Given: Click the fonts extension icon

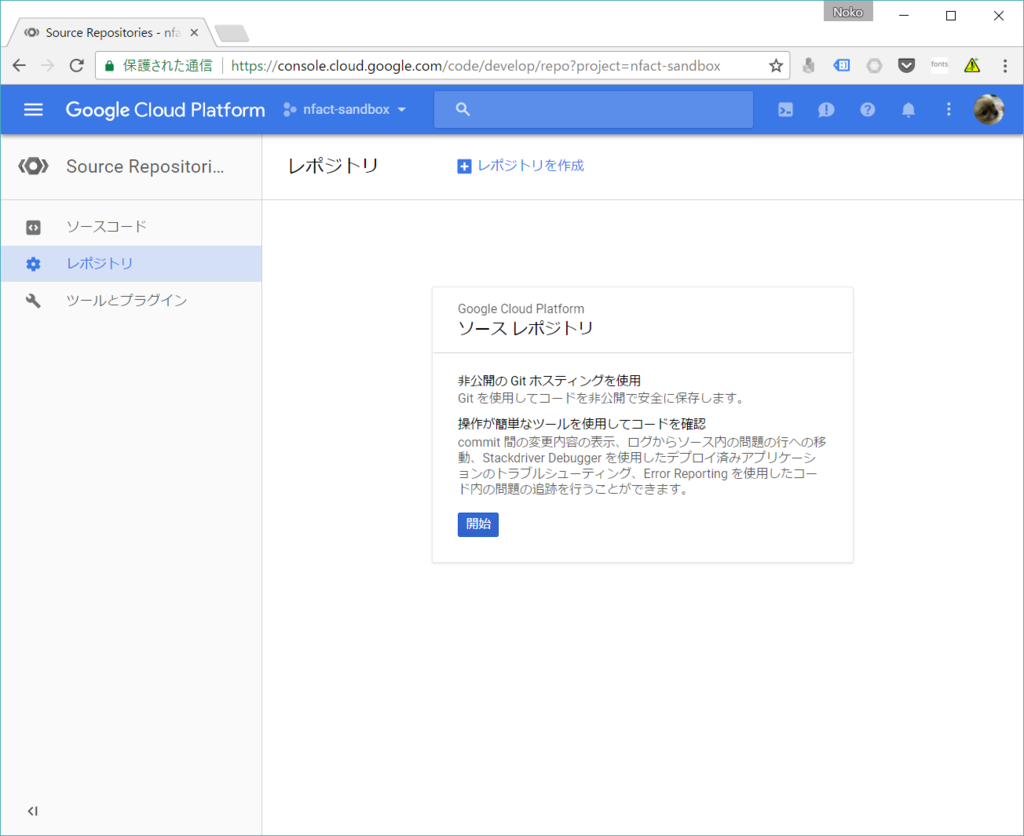Looking at the screenshot, I should [939, 65].
